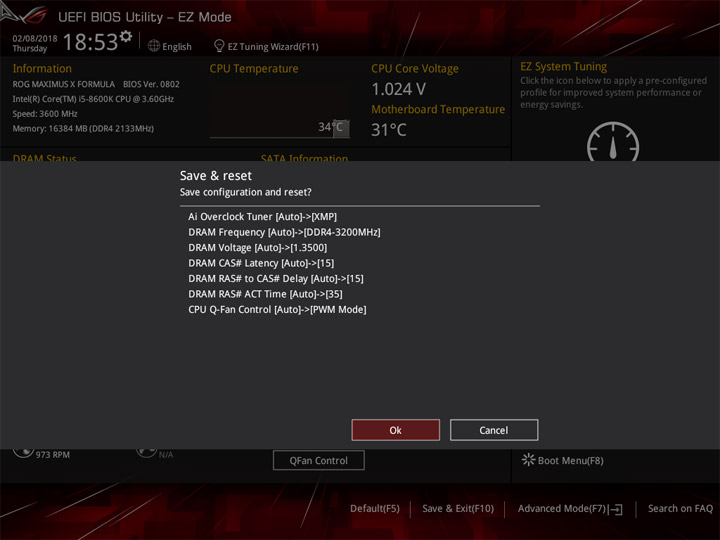
Task: Click ROG MAXIMUS X FORMULA model text
Action: [x=63, y=84]
